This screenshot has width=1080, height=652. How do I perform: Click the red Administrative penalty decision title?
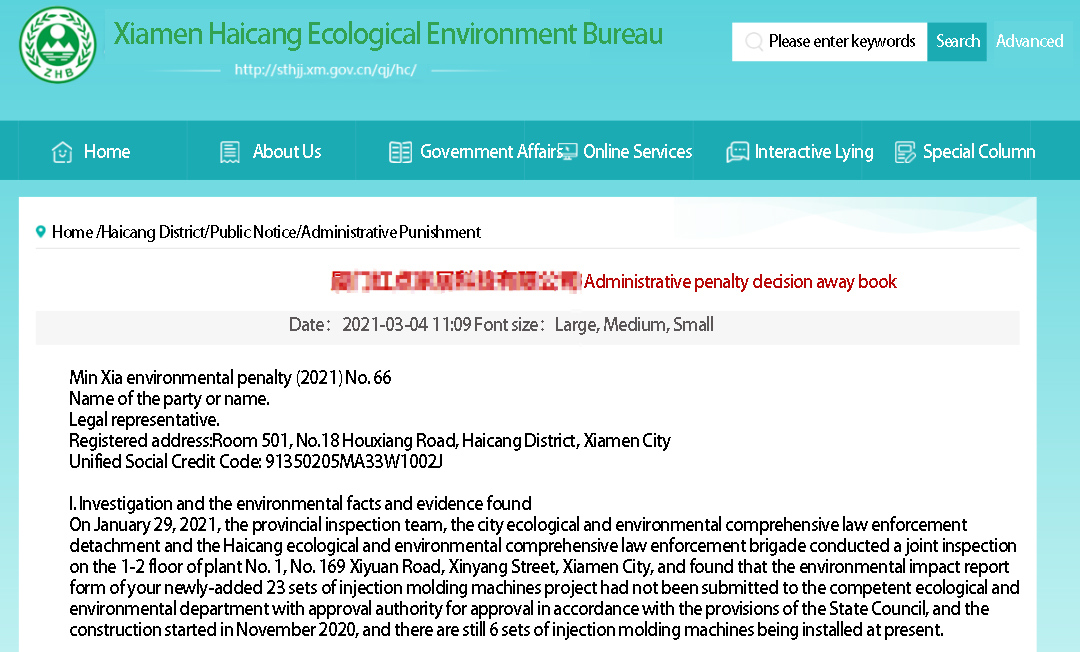pyautogui.click(x=740, y=282)
